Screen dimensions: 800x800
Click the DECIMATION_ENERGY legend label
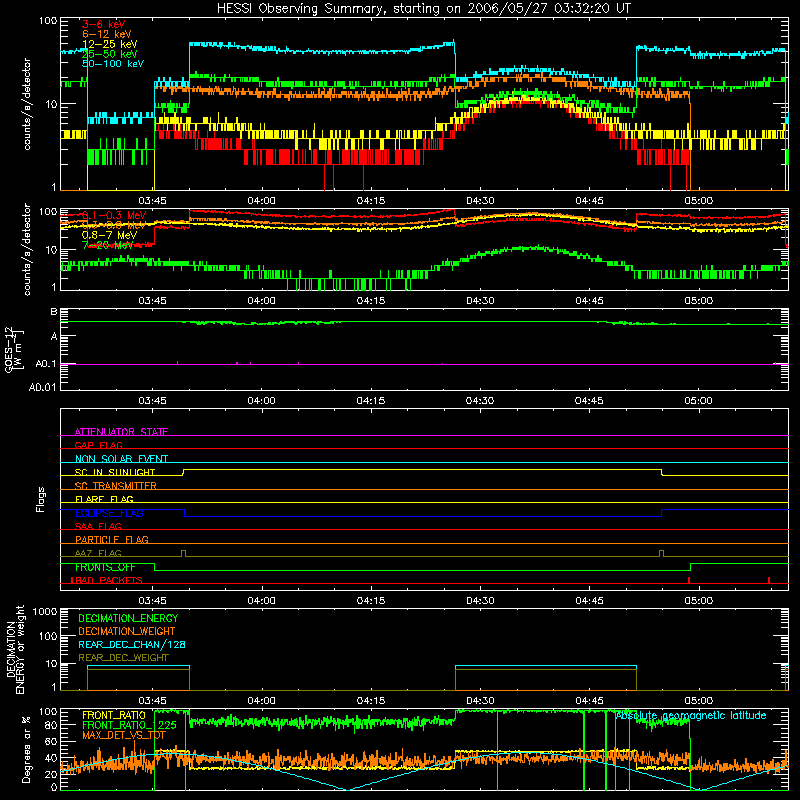[x=128, y=618]
